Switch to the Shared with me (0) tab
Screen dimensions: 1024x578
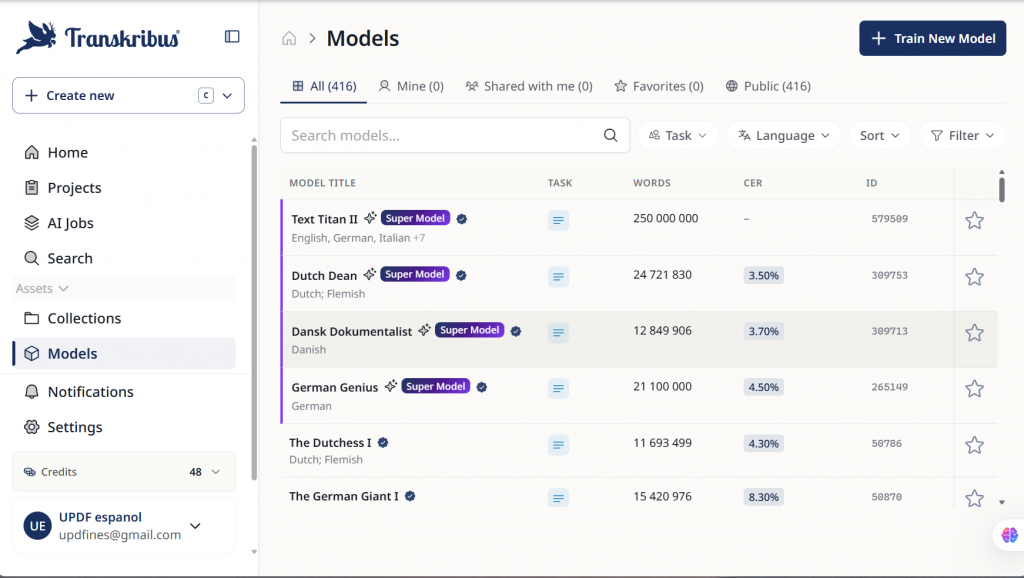(x=528, y=86)
